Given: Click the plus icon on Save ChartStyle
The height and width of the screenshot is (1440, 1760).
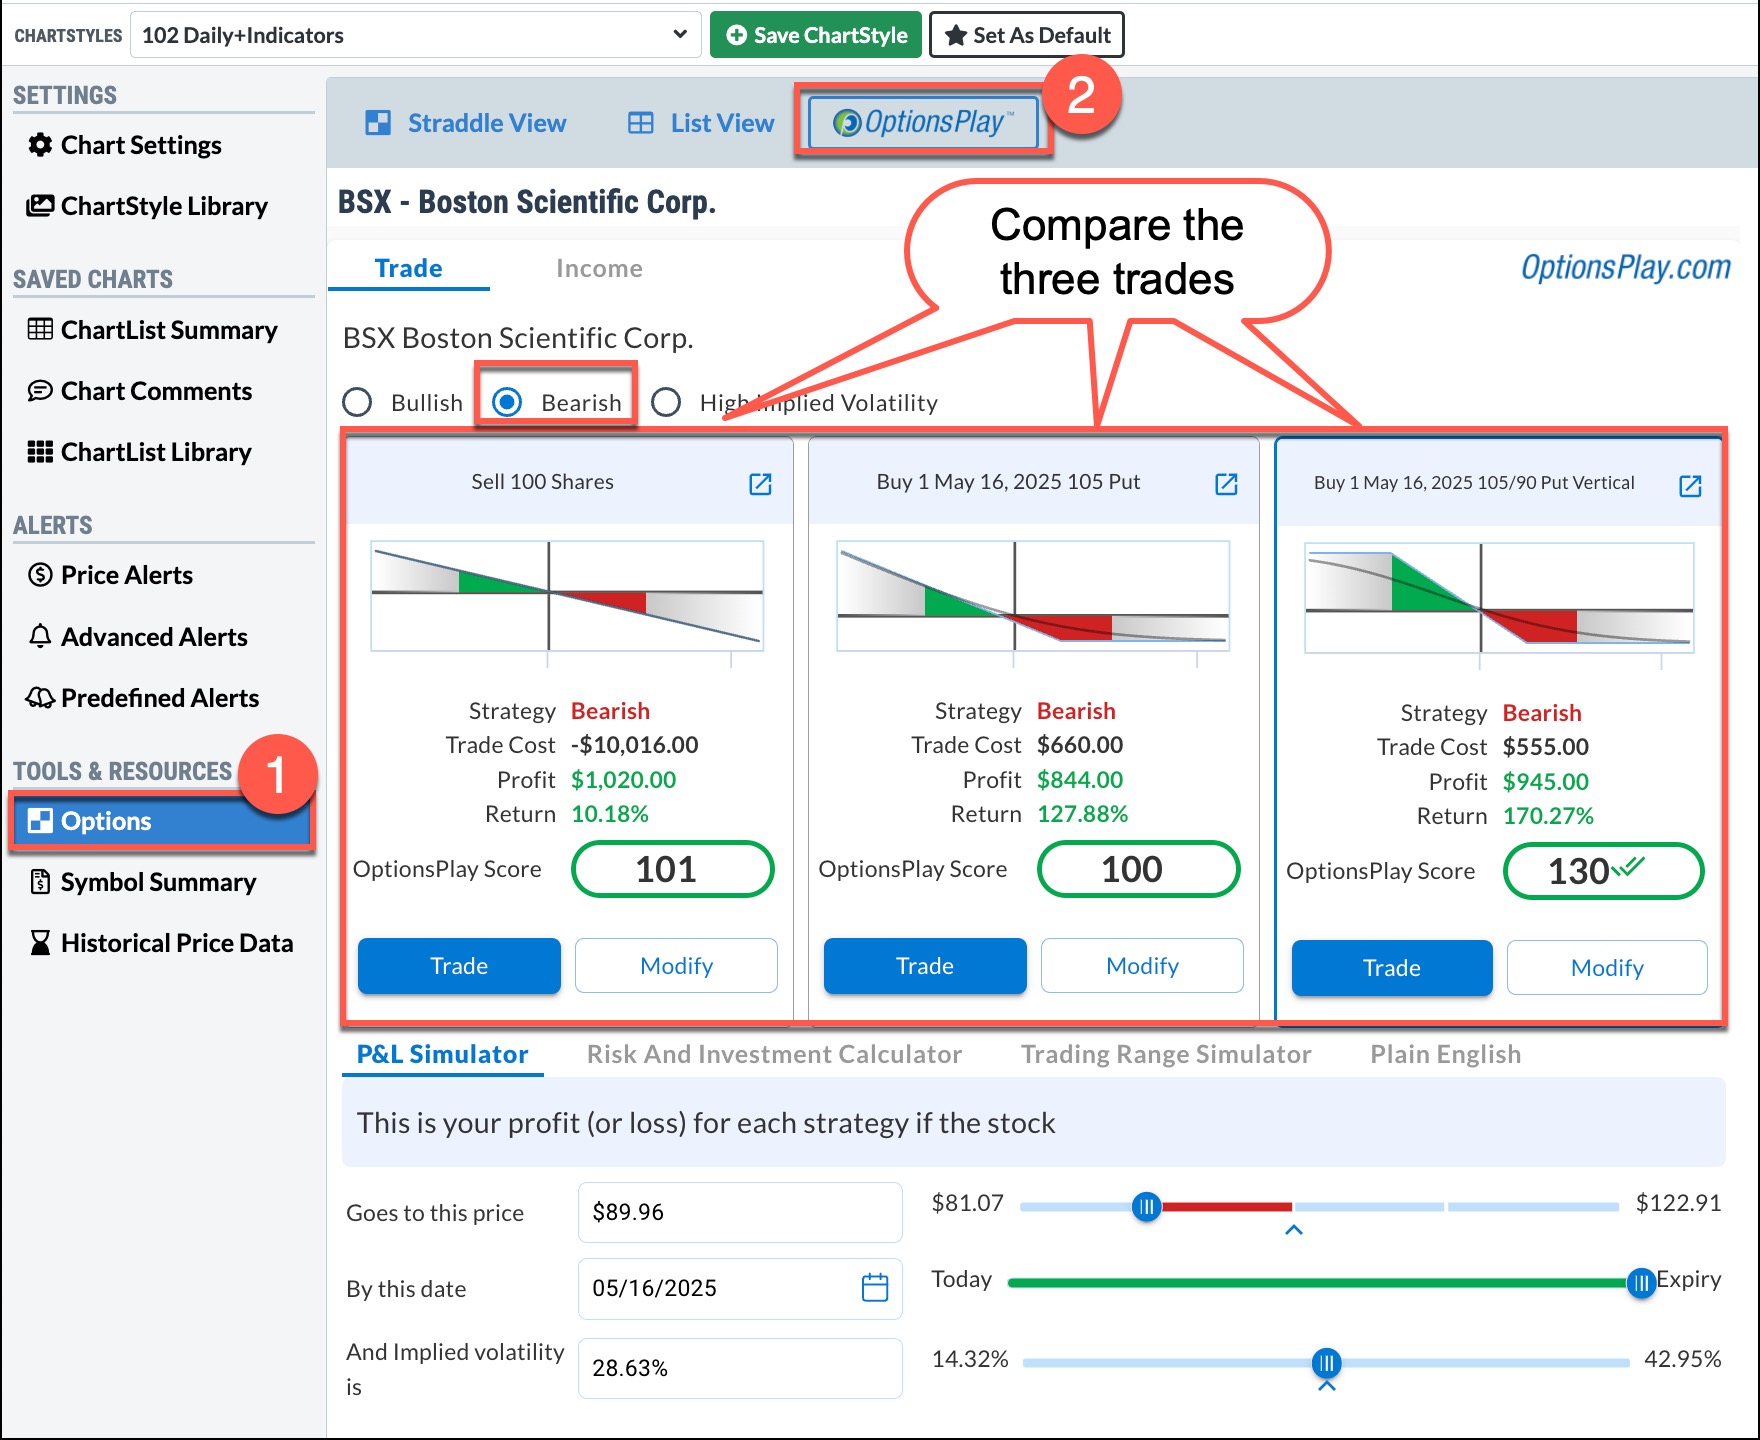Looking at the screenshot, I should 737,35.
